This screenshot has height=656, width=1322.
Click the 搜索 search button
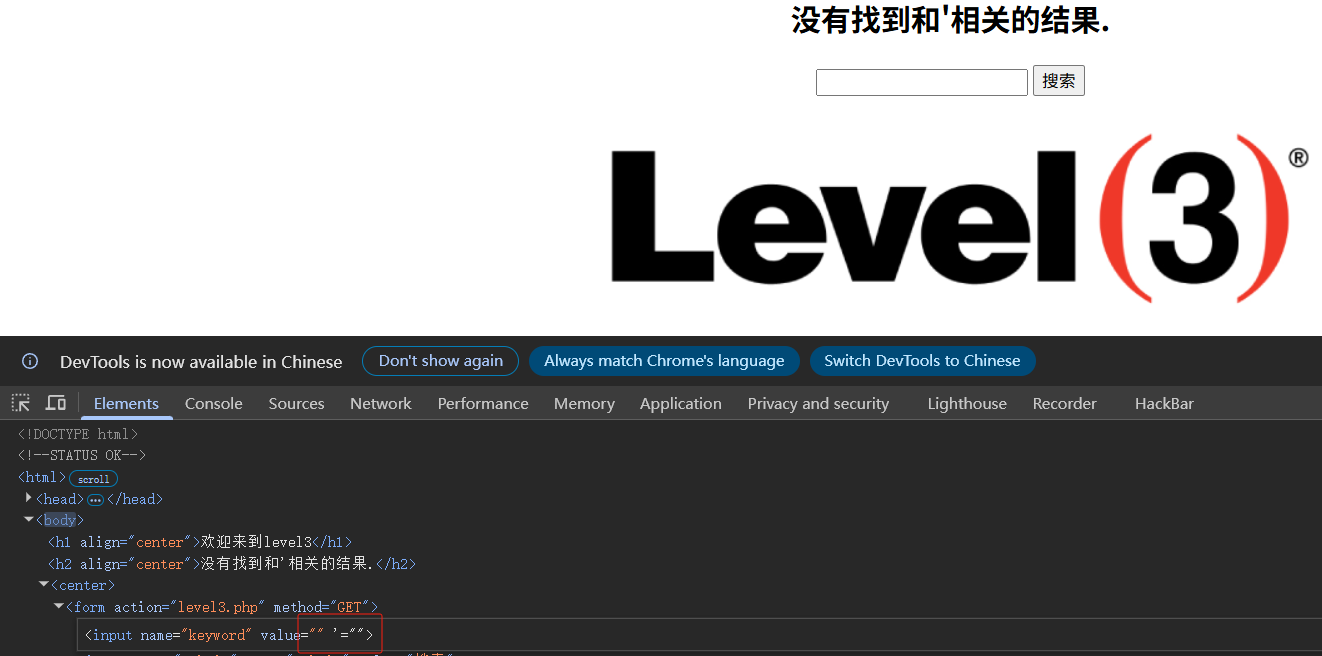point(1059,81)
